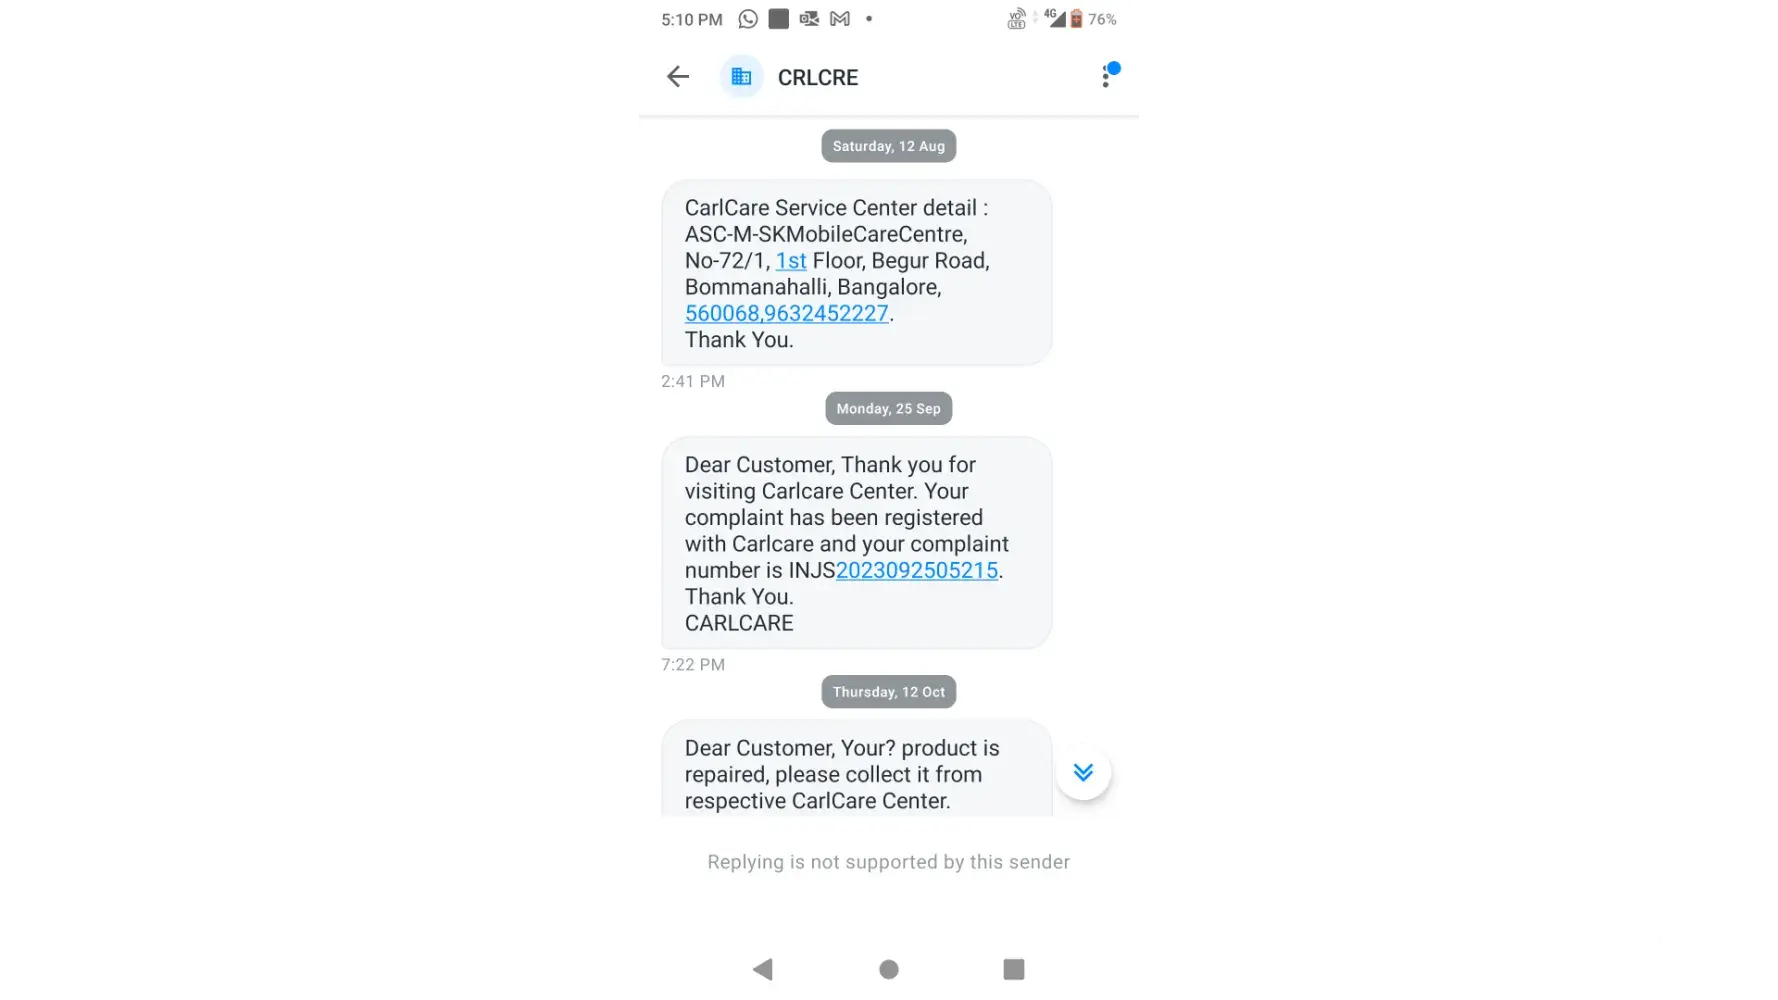
Task: Open the CRLCRE contact avatar icon
Action: [x=741, y=77]
